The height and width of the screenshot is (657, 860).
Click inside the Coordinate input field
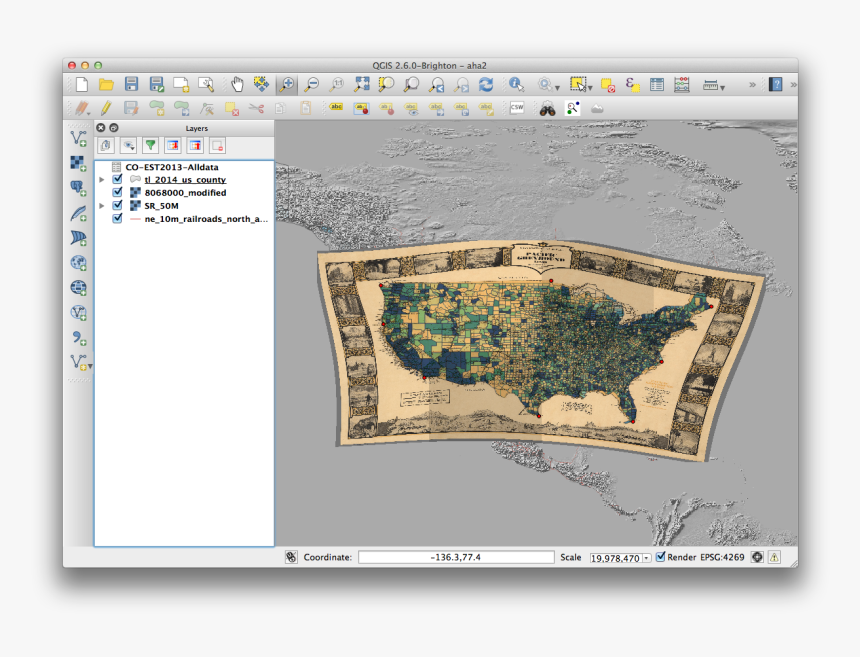click(x=455, y=555)
